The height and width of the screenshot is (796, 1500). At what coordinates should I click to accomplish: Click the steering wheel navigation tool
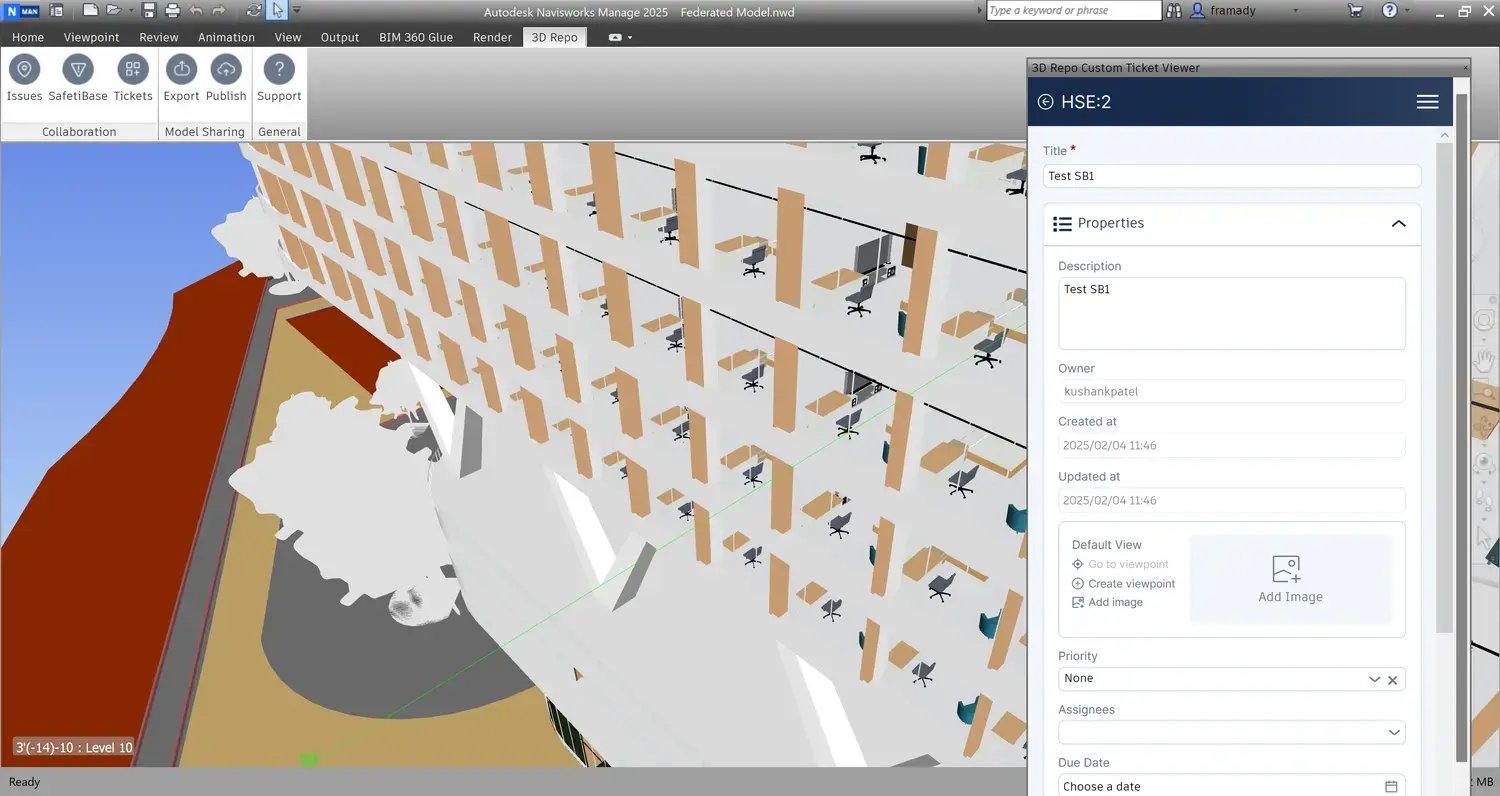click(1485, 321)
